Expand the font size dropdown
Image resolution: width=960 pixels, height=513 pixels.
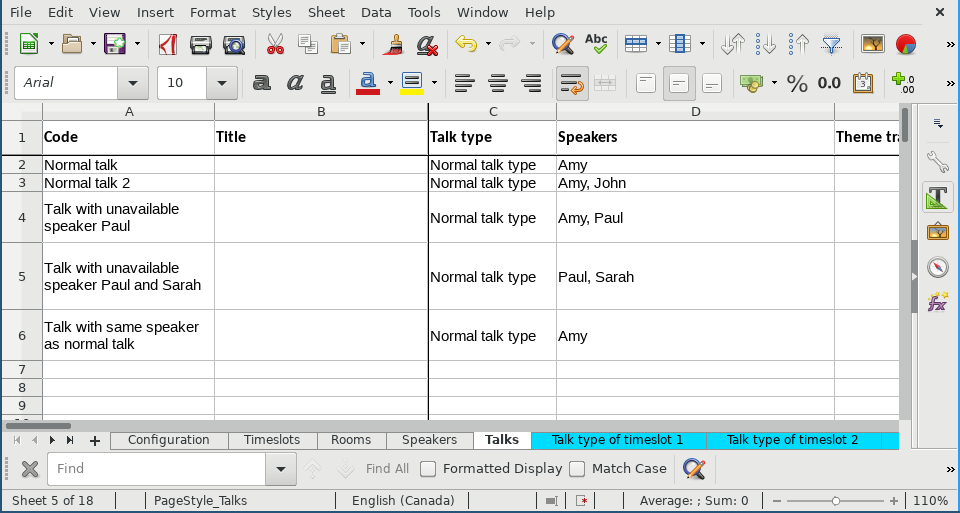pos(222,84)
